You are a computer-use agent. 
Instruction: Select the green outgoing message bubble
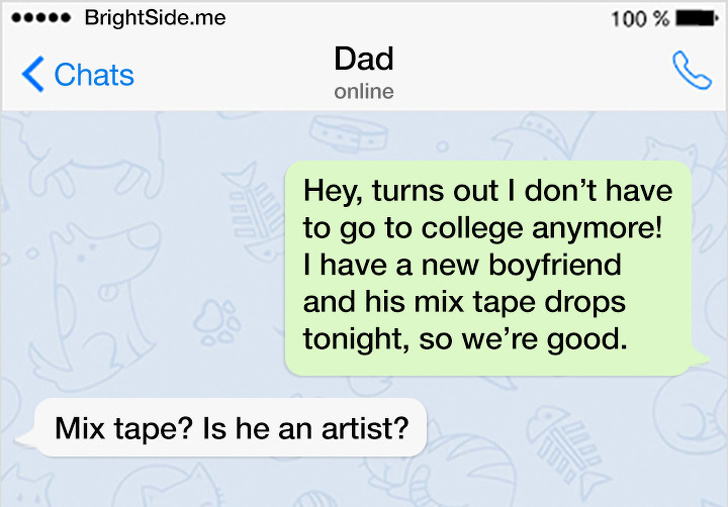coord(488,267)
